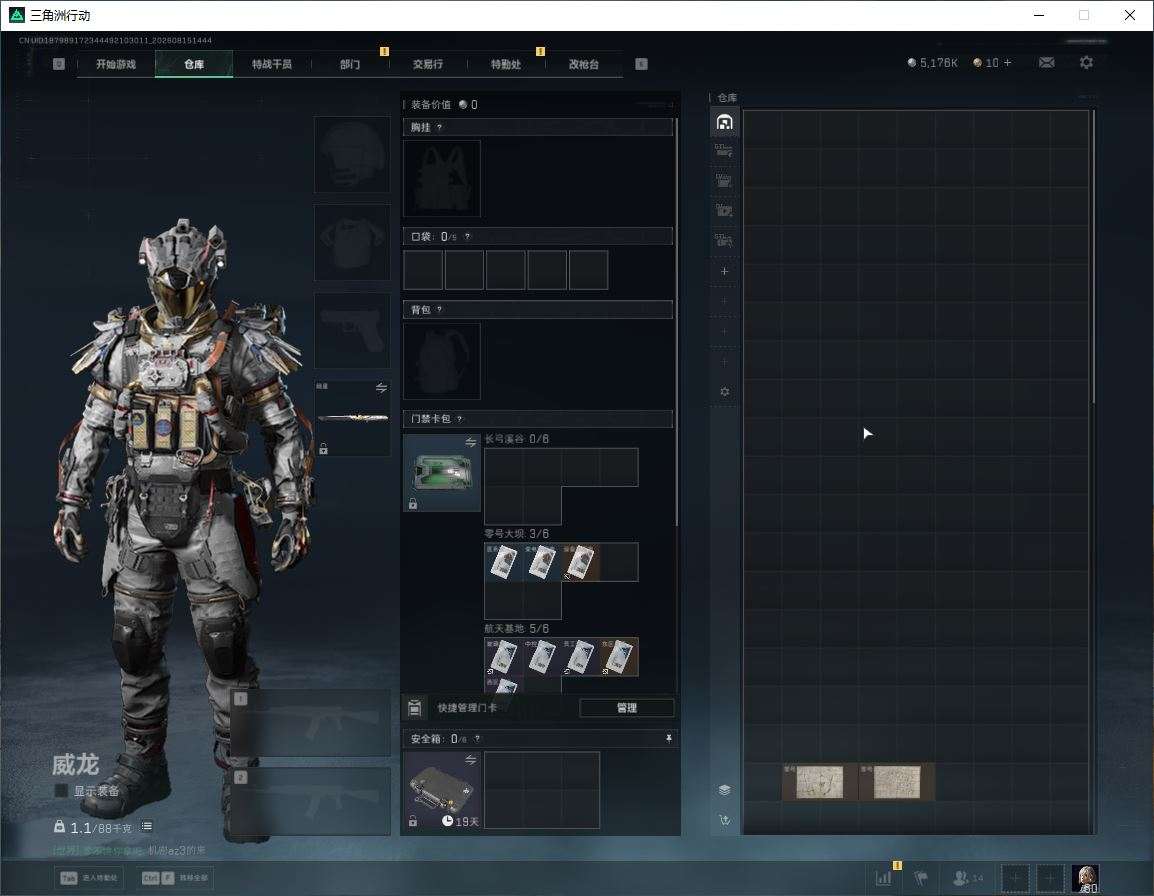Click the second empty squad member plus slot
Image resolution: width=1154 pixels, height=896 pixels.
click(x=1050, y=878)
